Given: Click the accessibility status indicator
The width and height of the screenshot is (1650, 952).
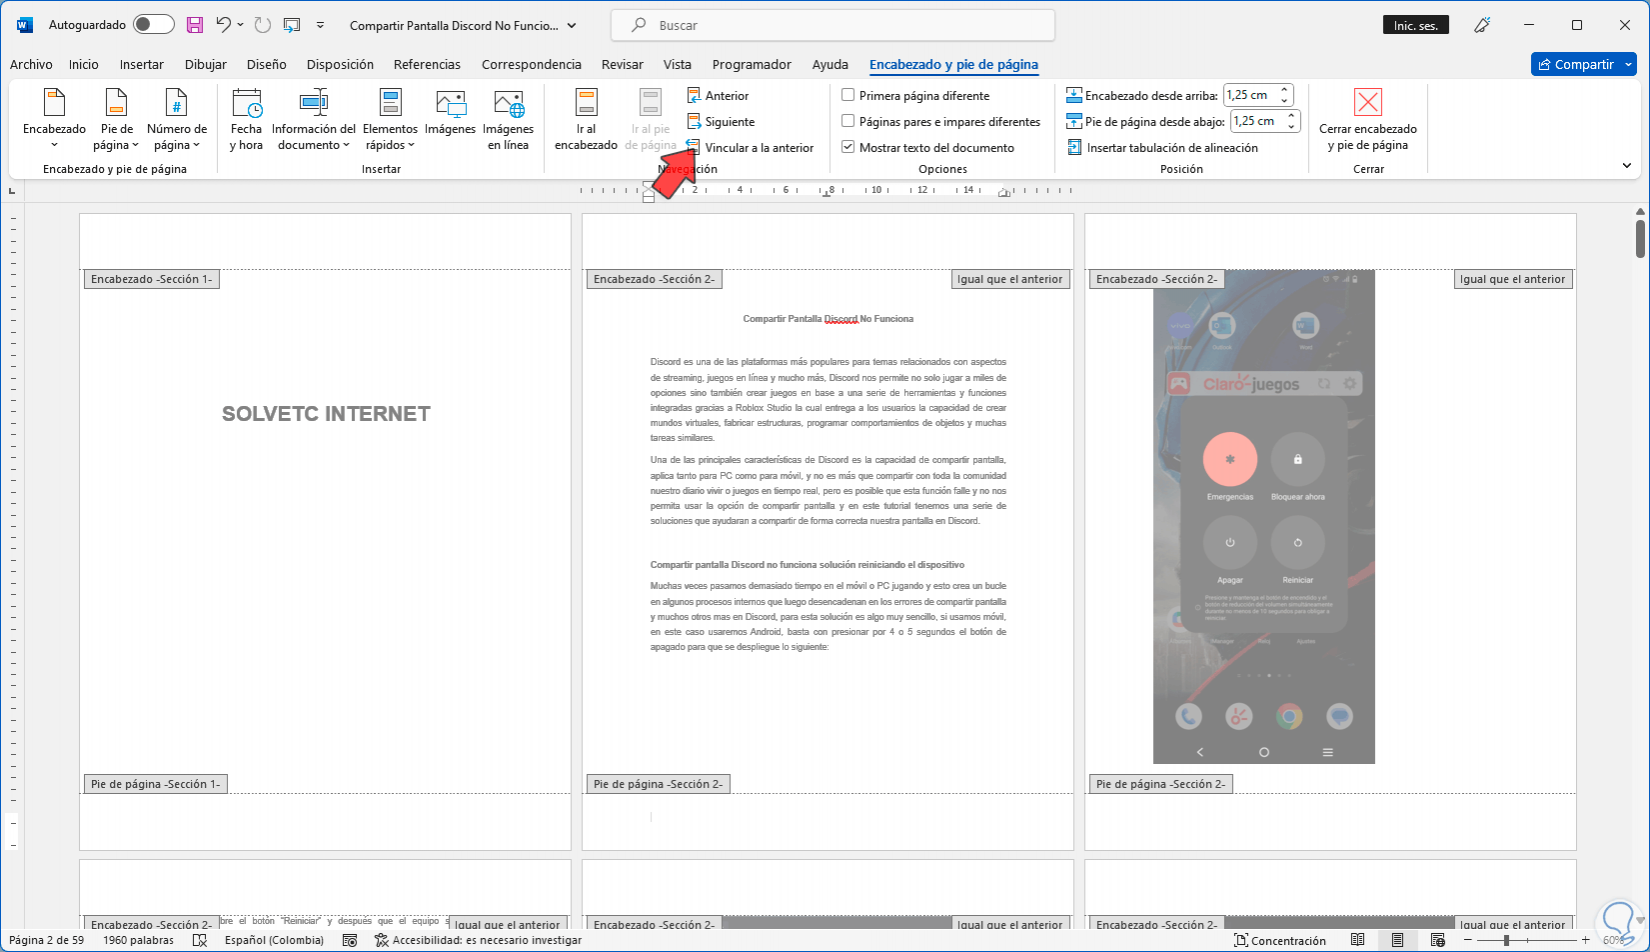Looking at the screenshot, I should [478, 940].
